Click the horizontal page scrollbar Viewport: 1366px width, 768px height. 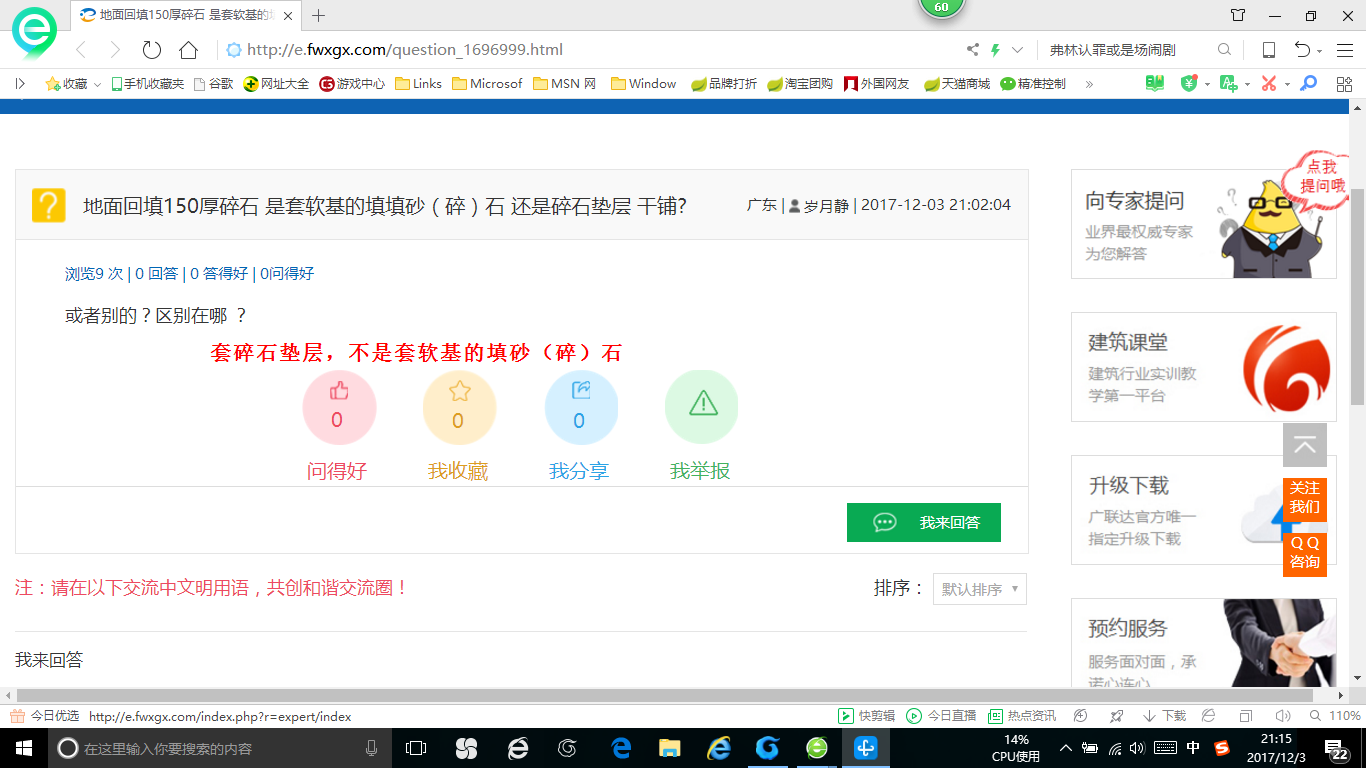[x=665, y=695]
